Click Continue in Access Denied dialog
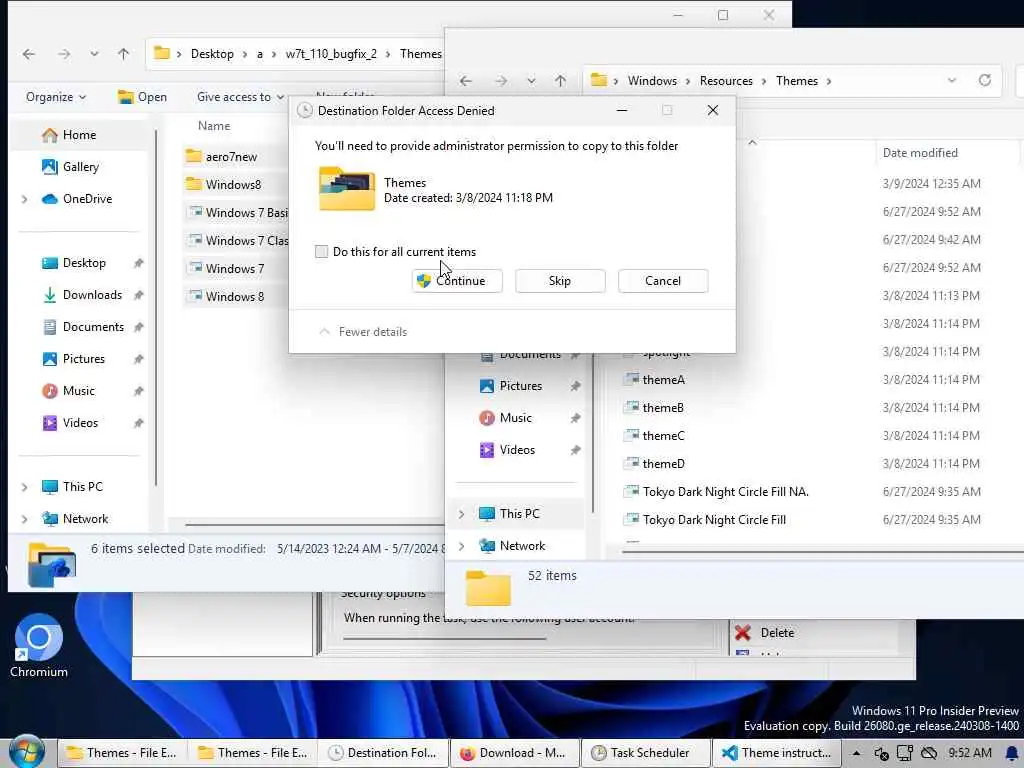 click(x=457, y=281)
